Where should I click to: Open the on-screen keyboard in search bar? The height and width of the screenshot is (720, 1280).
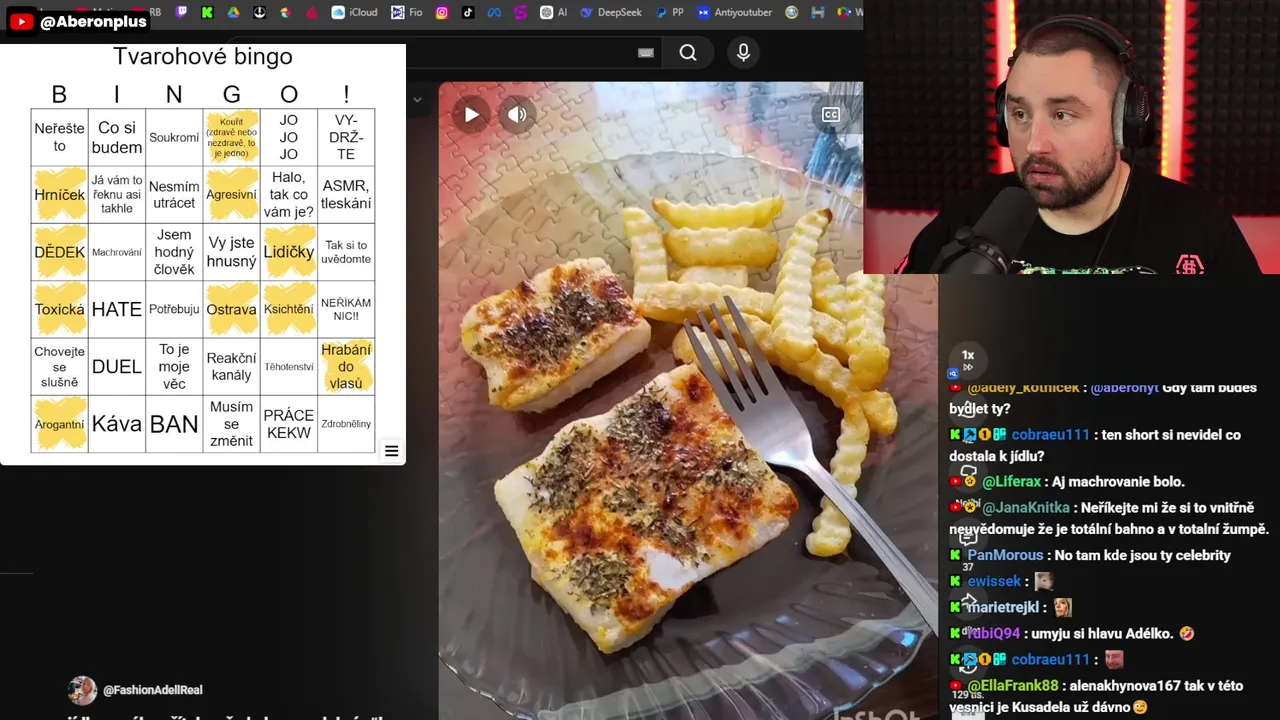(x=646, y=53)
